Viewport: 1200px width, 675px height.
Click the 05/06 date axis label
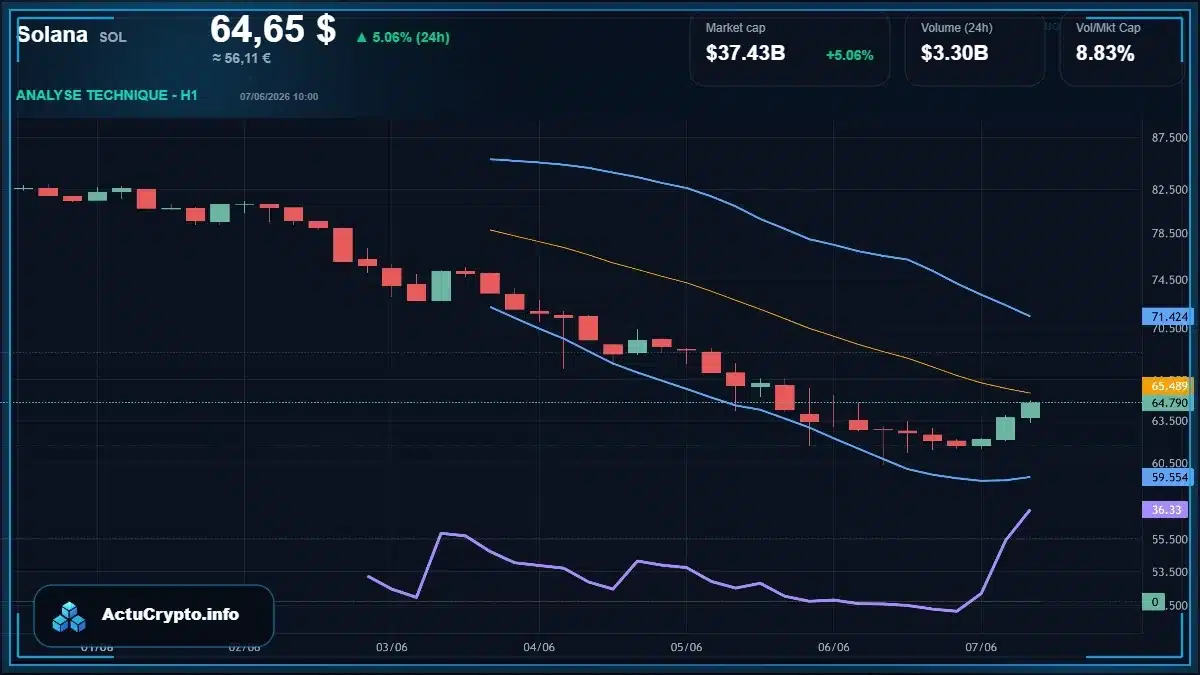[686, 647]
